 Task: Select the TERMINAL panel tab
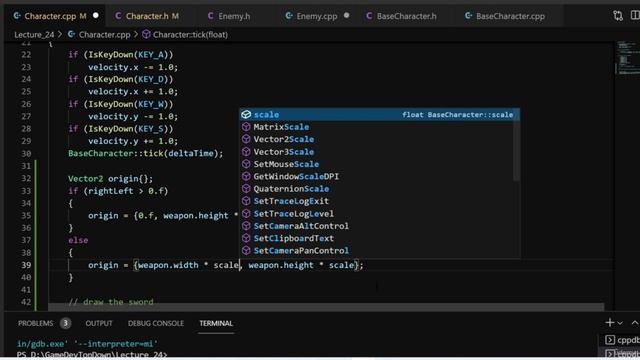tap(216, 323)
